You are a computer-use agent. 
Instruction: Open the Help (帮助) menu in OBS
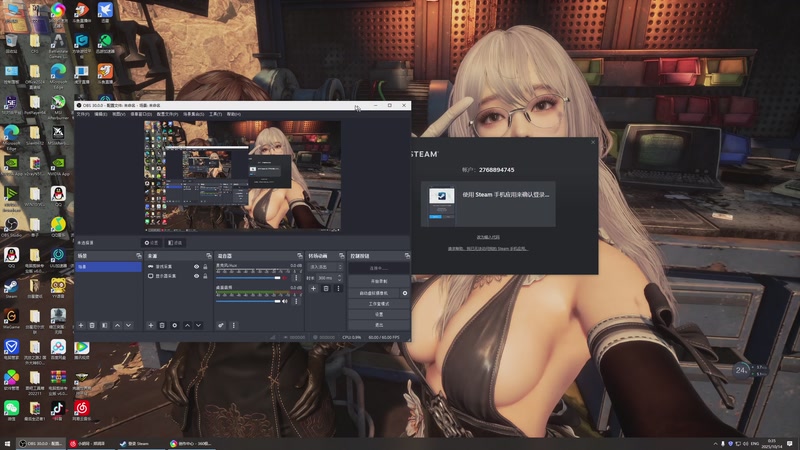233,114
